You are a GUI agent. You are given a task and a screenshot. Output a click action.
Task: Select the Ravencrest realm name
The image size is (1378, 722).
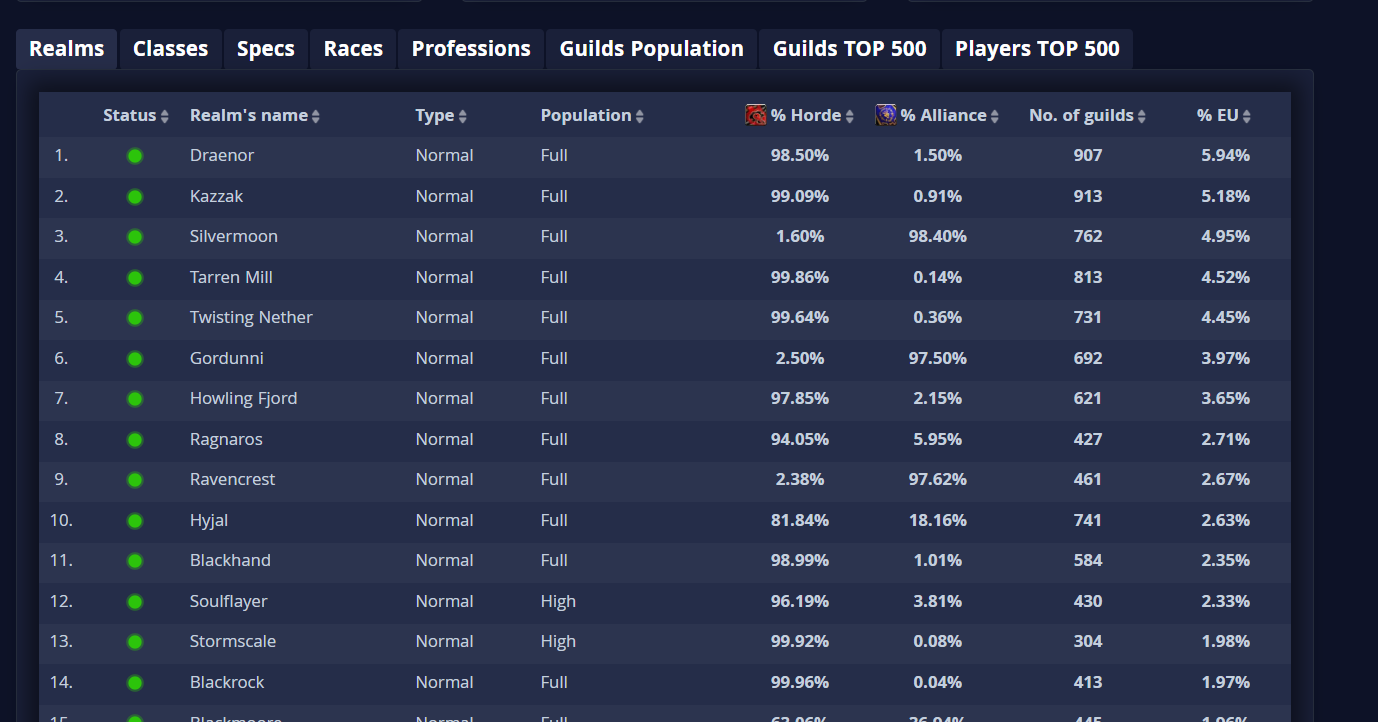pos(232,479)
